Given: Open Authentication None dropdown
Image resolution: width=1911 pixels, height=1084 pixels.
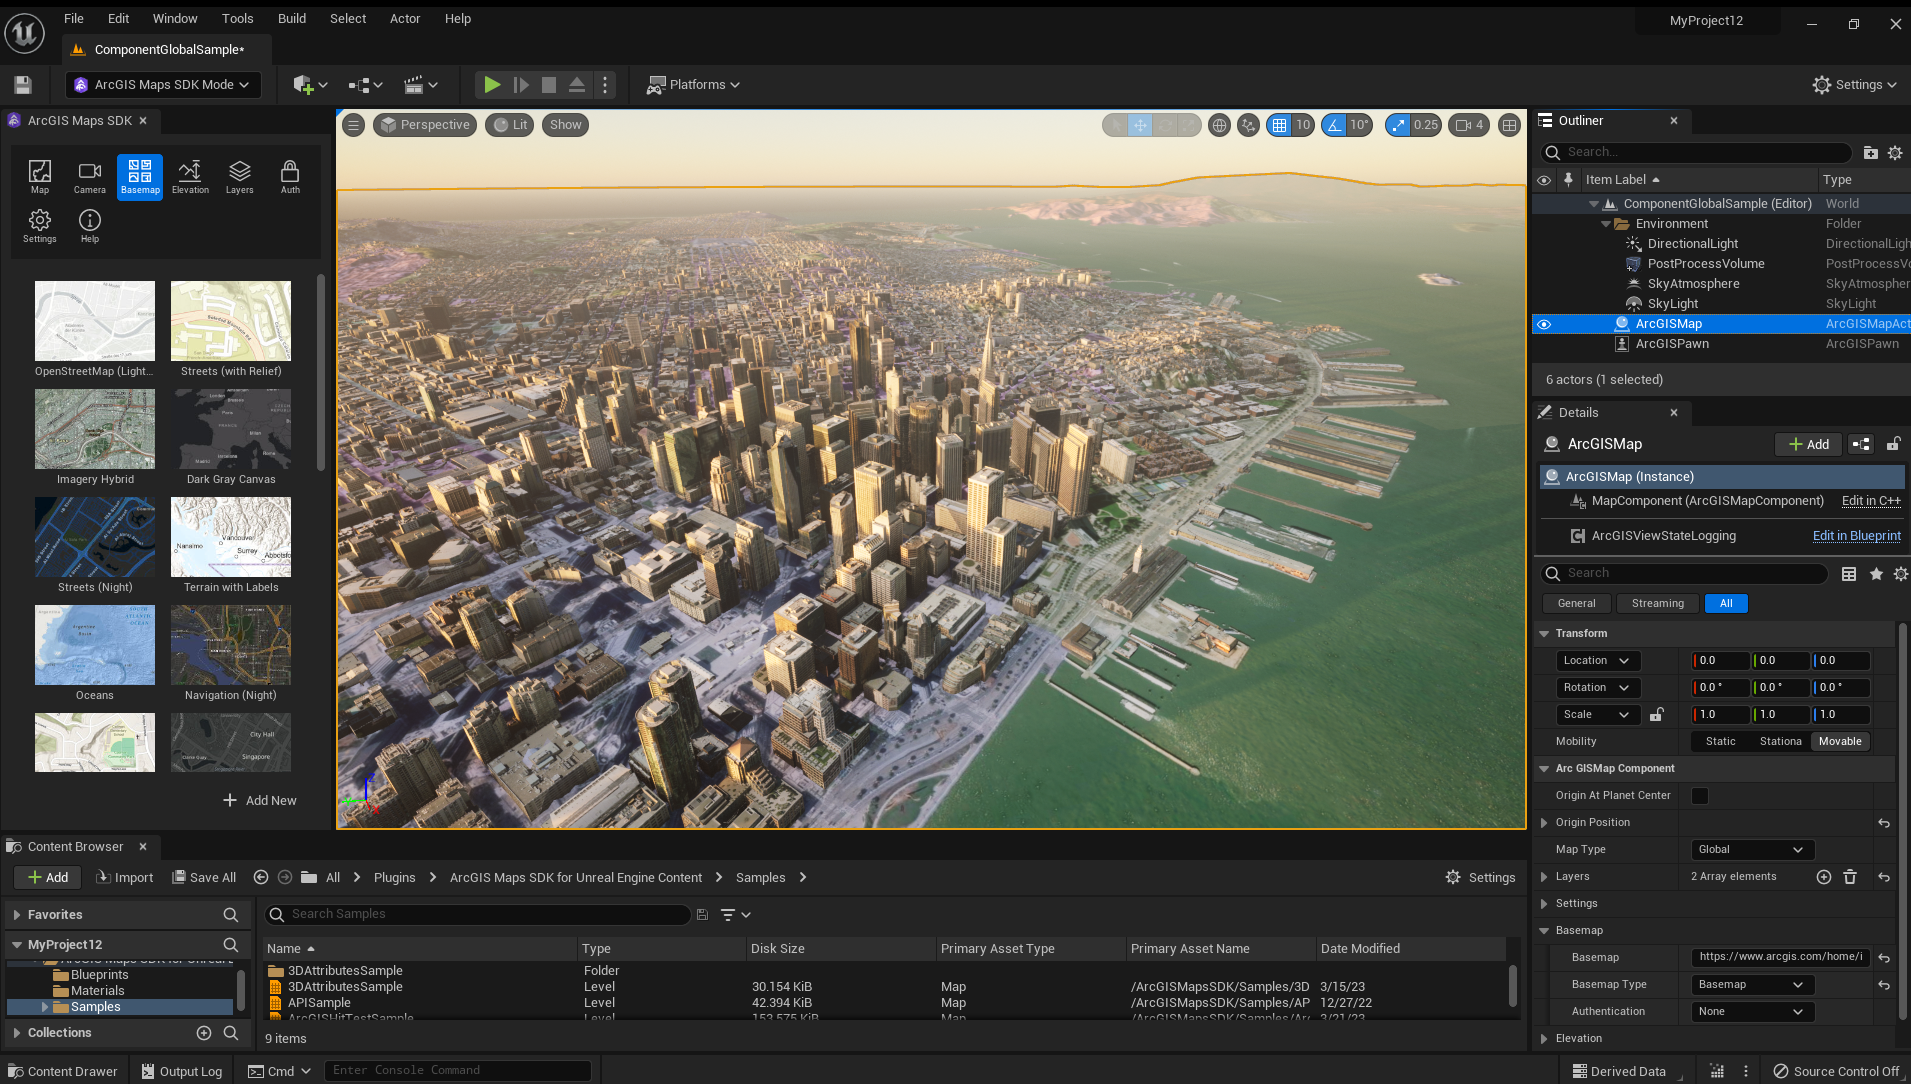Looking at the screenshot, I should coord(1752,1012).
